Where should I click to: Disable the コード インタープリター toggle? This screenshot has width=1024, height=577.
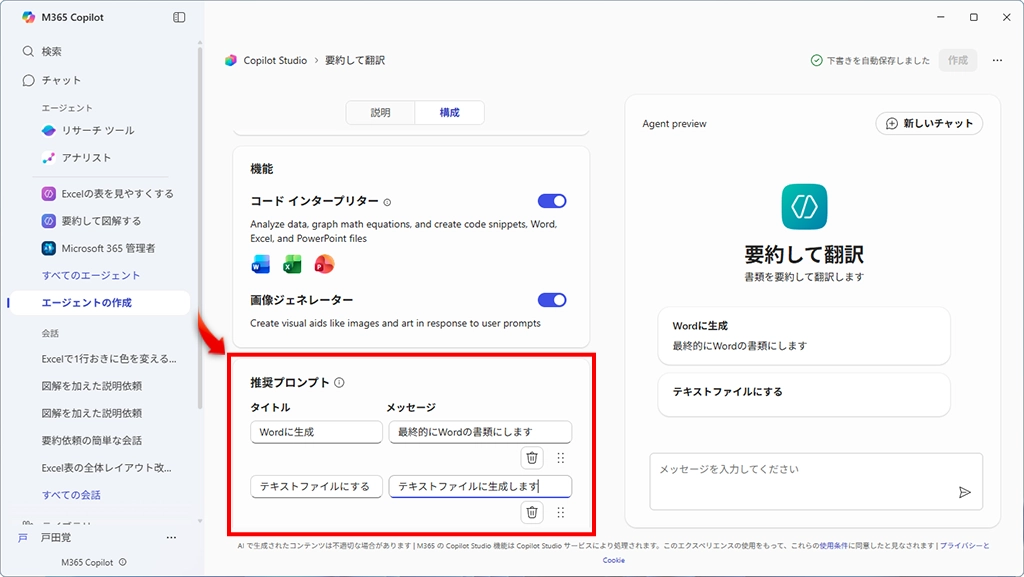coord(552,201)
